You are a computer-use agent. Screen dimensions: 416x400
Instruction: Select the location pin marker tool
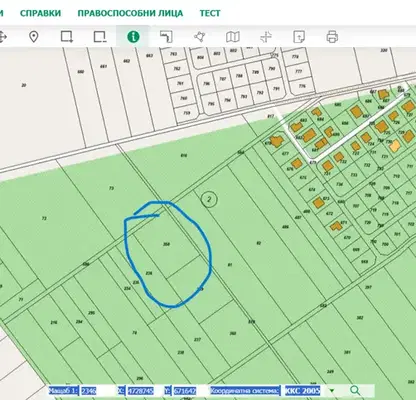coord(33,37)
